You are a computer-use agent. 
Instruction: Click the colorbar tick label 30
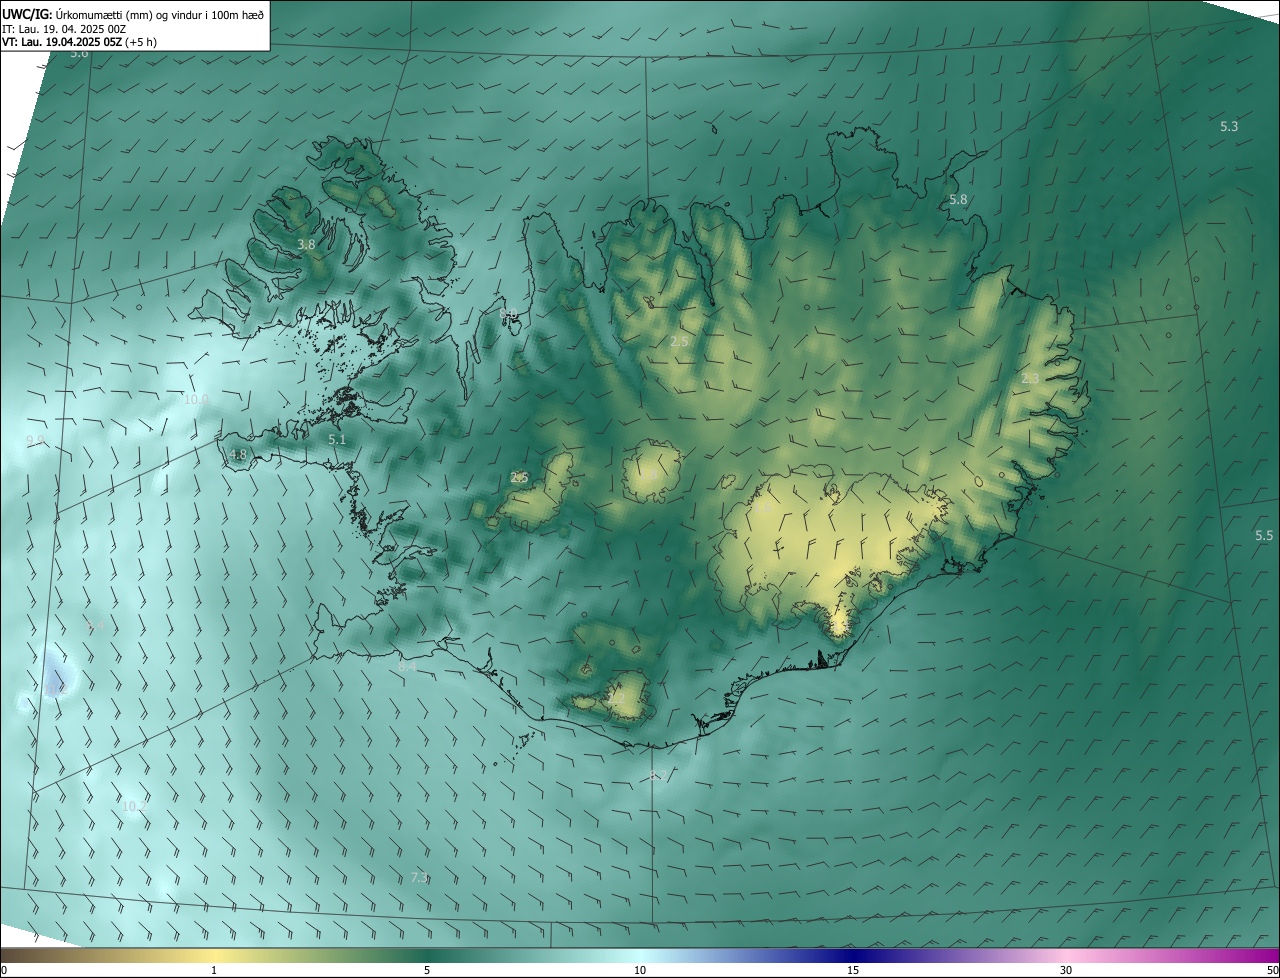[x=1066, y=970]
